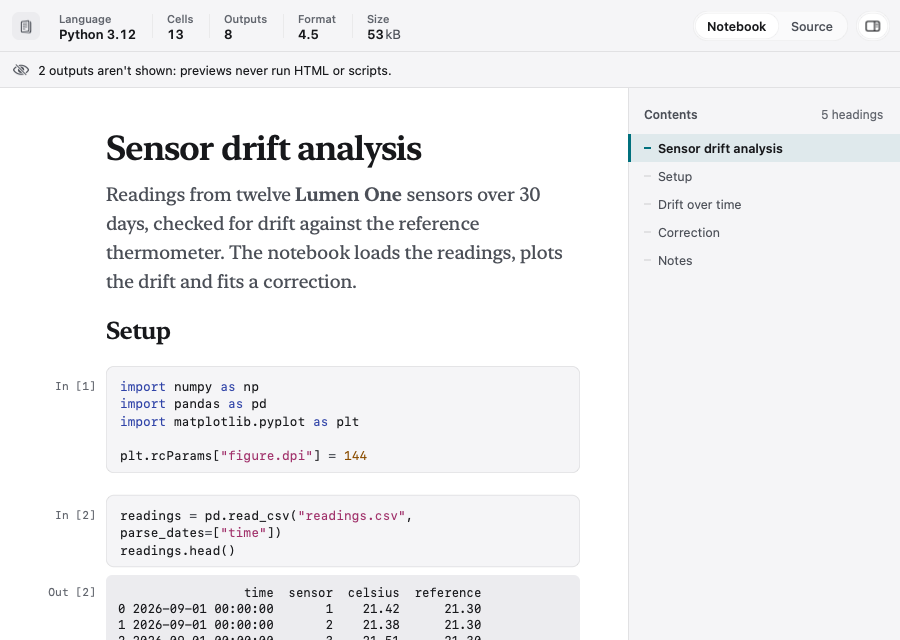Switch to the Notebook view tab

pyautogui.click(x=736, y=26)
